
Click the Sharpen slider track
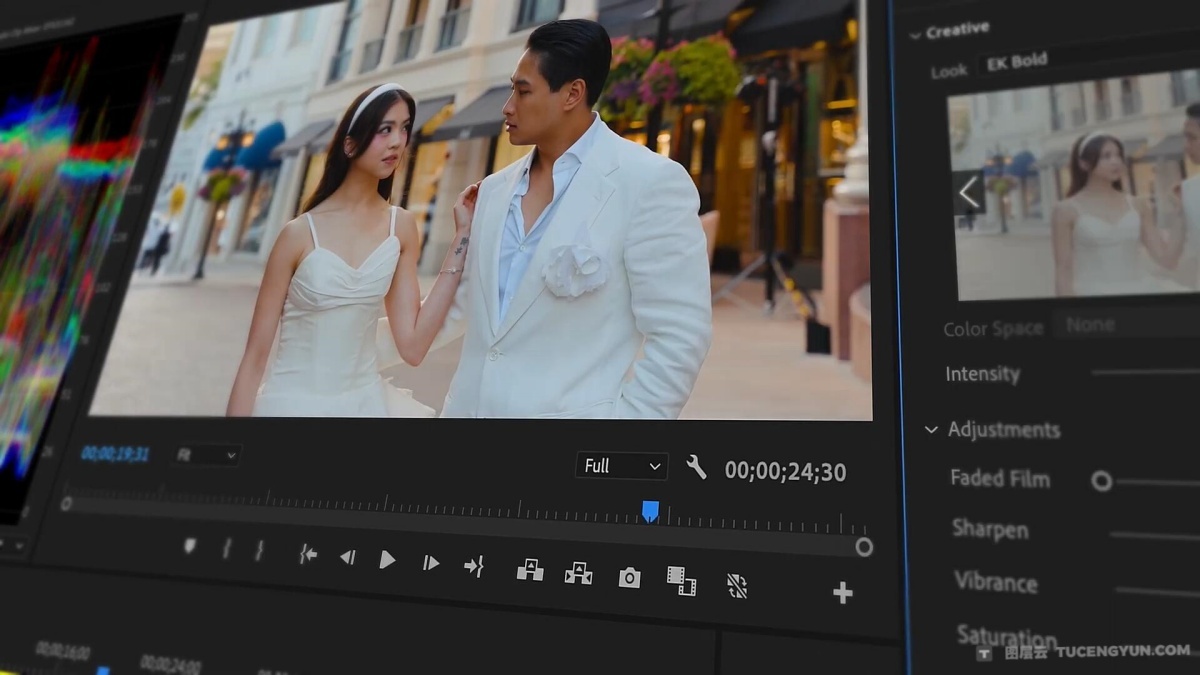[x=1154, y=536]
